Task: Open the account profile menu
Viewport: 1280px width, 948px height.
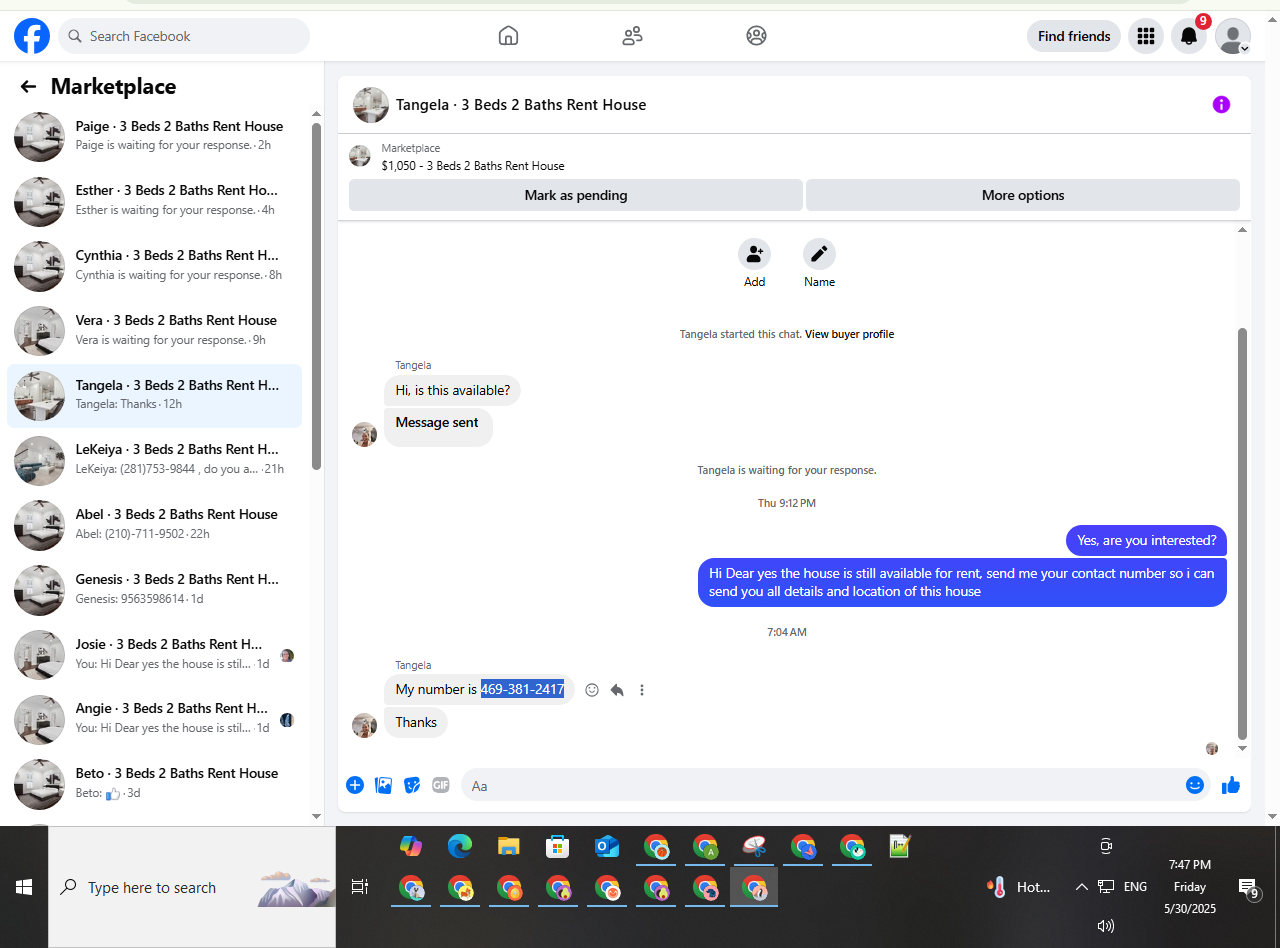Action: coord(1233,36)
